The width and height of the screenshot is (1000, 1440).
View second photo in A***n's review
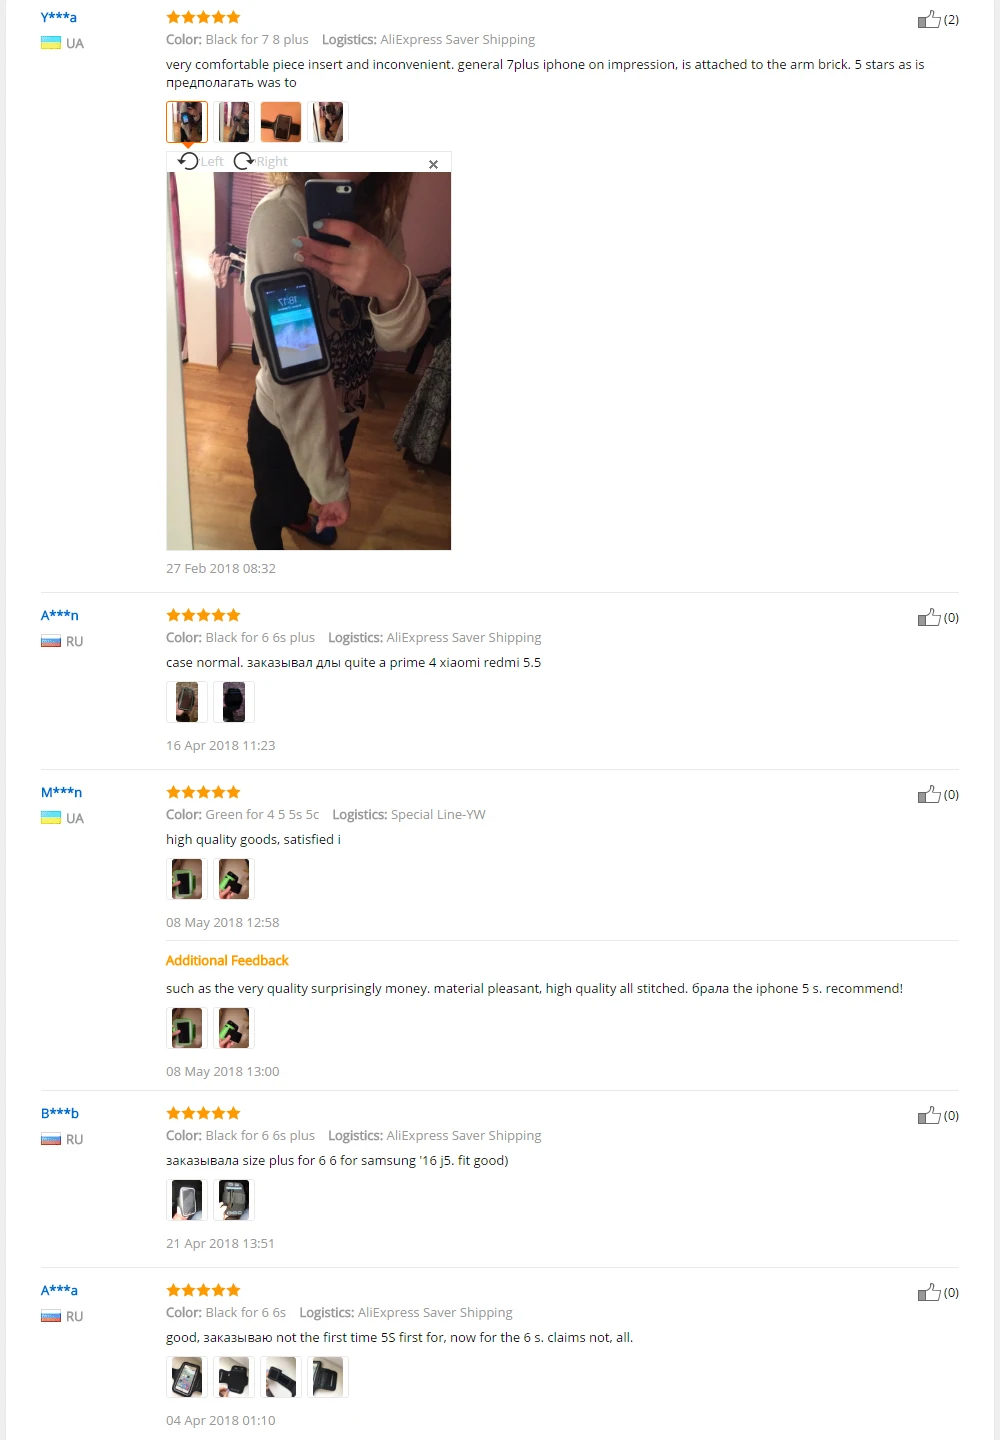point(234,702)
